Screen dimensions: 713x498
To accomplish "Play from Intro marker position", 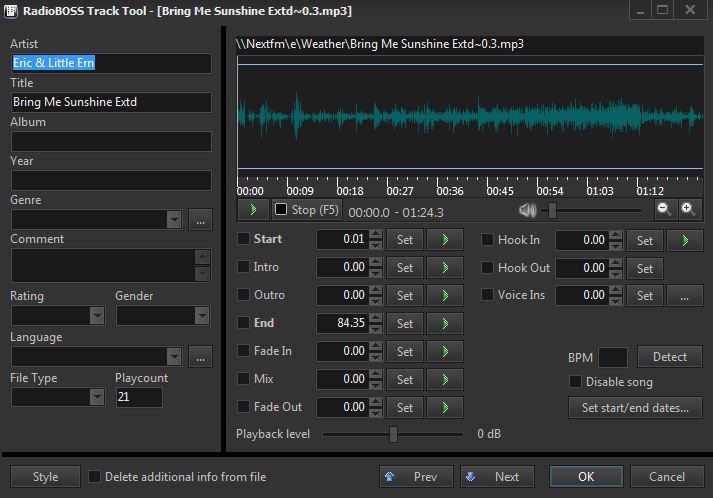I will [445, 267].
